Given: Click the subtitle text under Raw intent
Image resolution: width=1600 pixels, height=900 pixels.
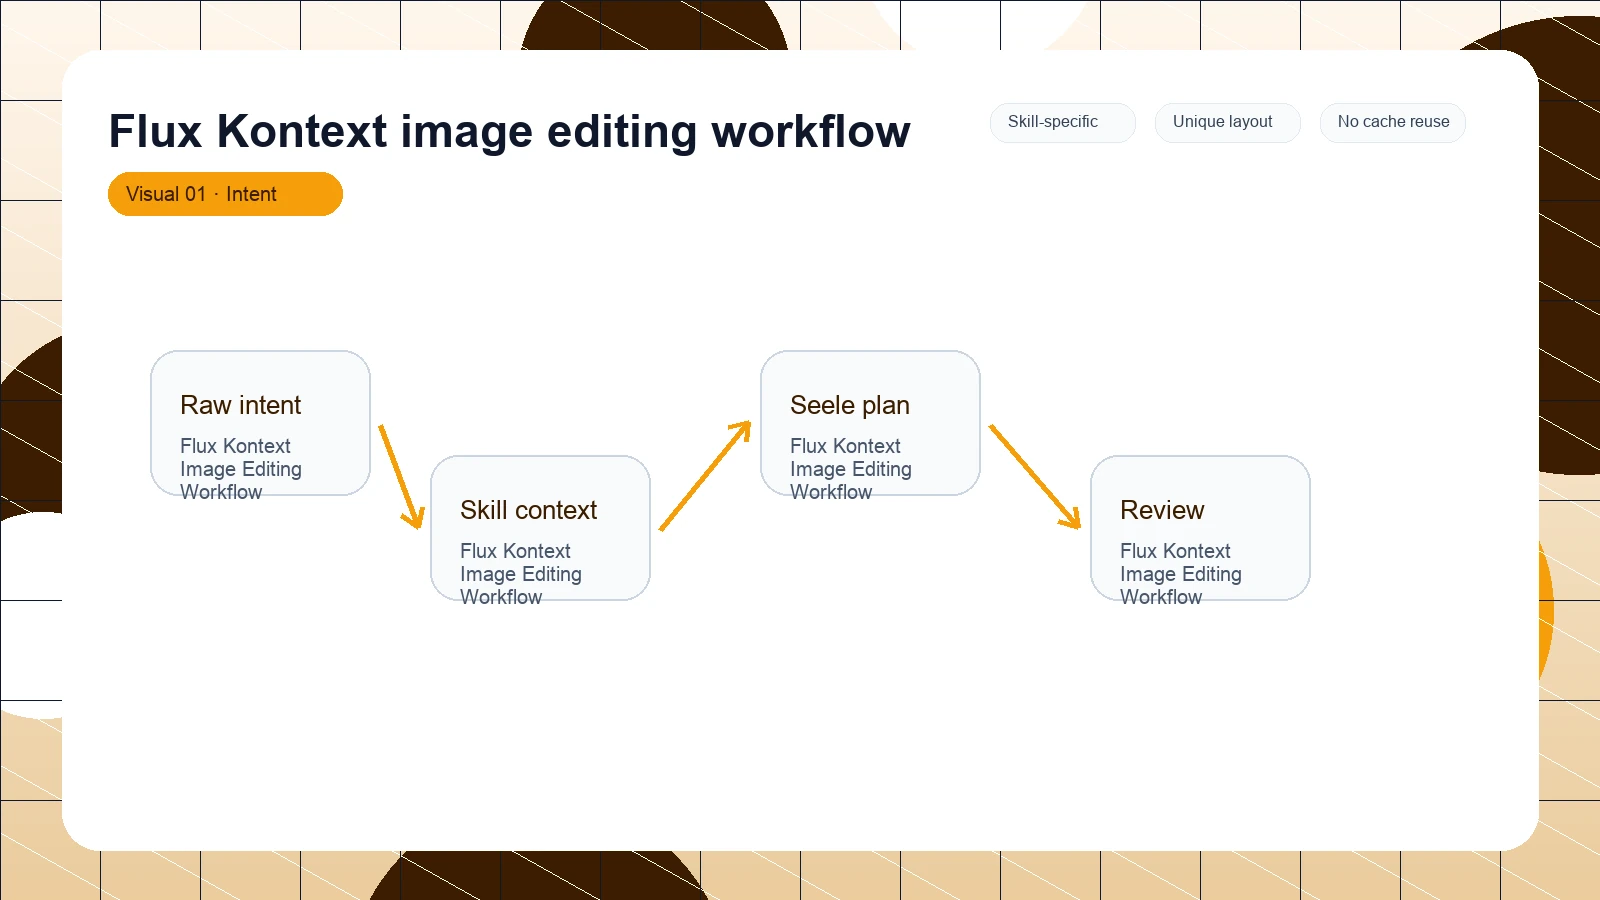Looking at the screenshot, I should coord(241,469).
